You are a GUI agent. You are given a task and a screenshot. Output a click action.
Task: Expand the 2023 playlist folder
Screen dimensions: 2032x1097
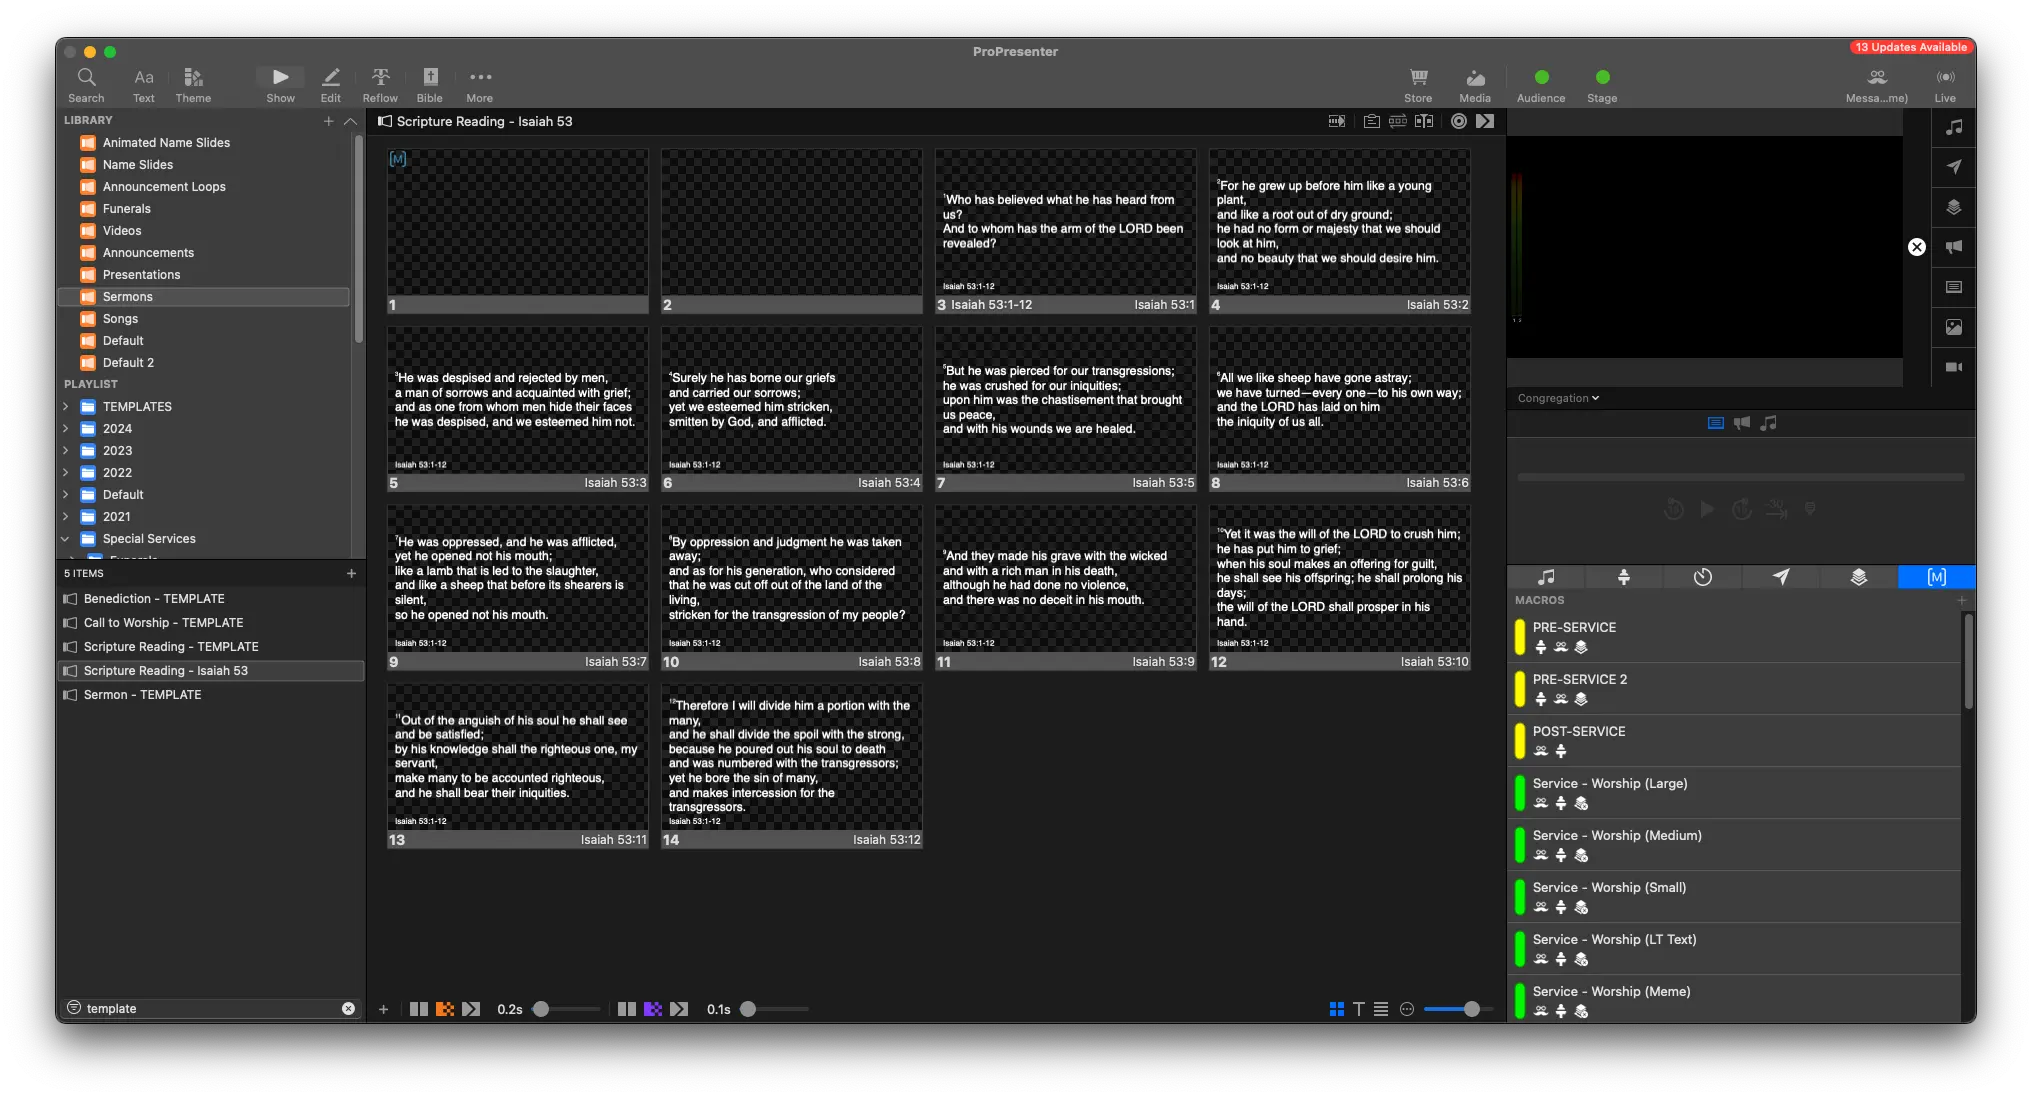[66, 451]
